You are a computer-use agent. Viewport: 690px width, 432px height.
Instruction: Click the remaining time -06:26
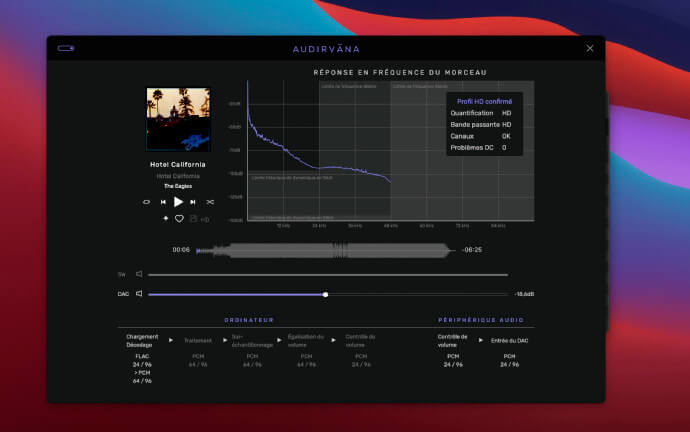coord(472,249)
